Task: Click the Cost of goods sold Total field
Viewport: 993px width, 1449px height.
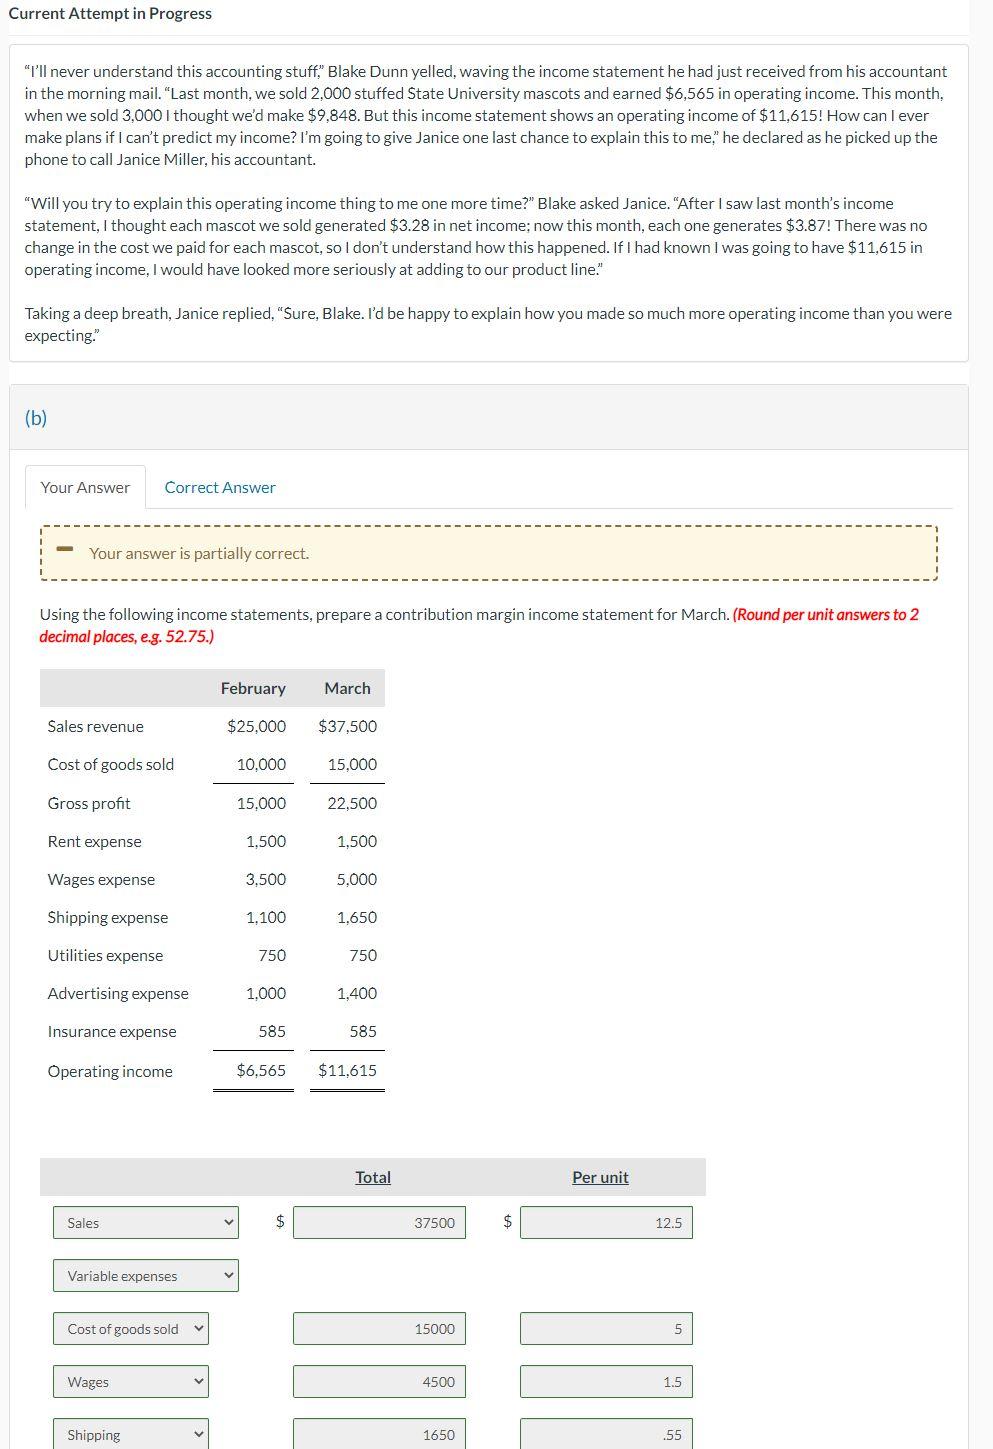Action: click(379, 1328)
